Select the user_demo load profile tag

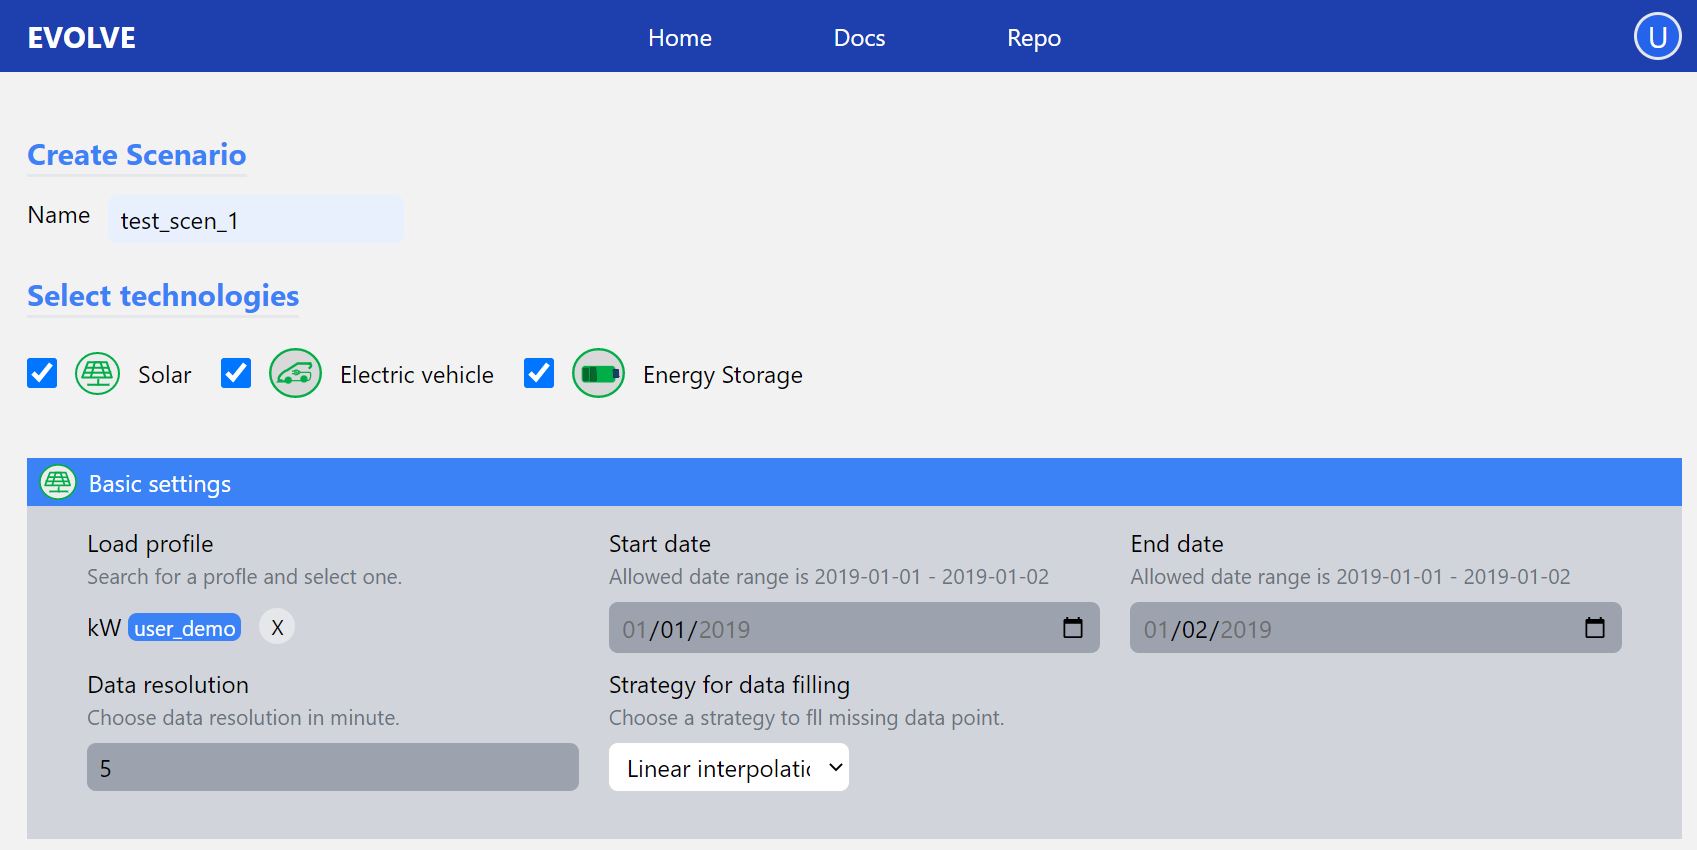tap(185, 628)
